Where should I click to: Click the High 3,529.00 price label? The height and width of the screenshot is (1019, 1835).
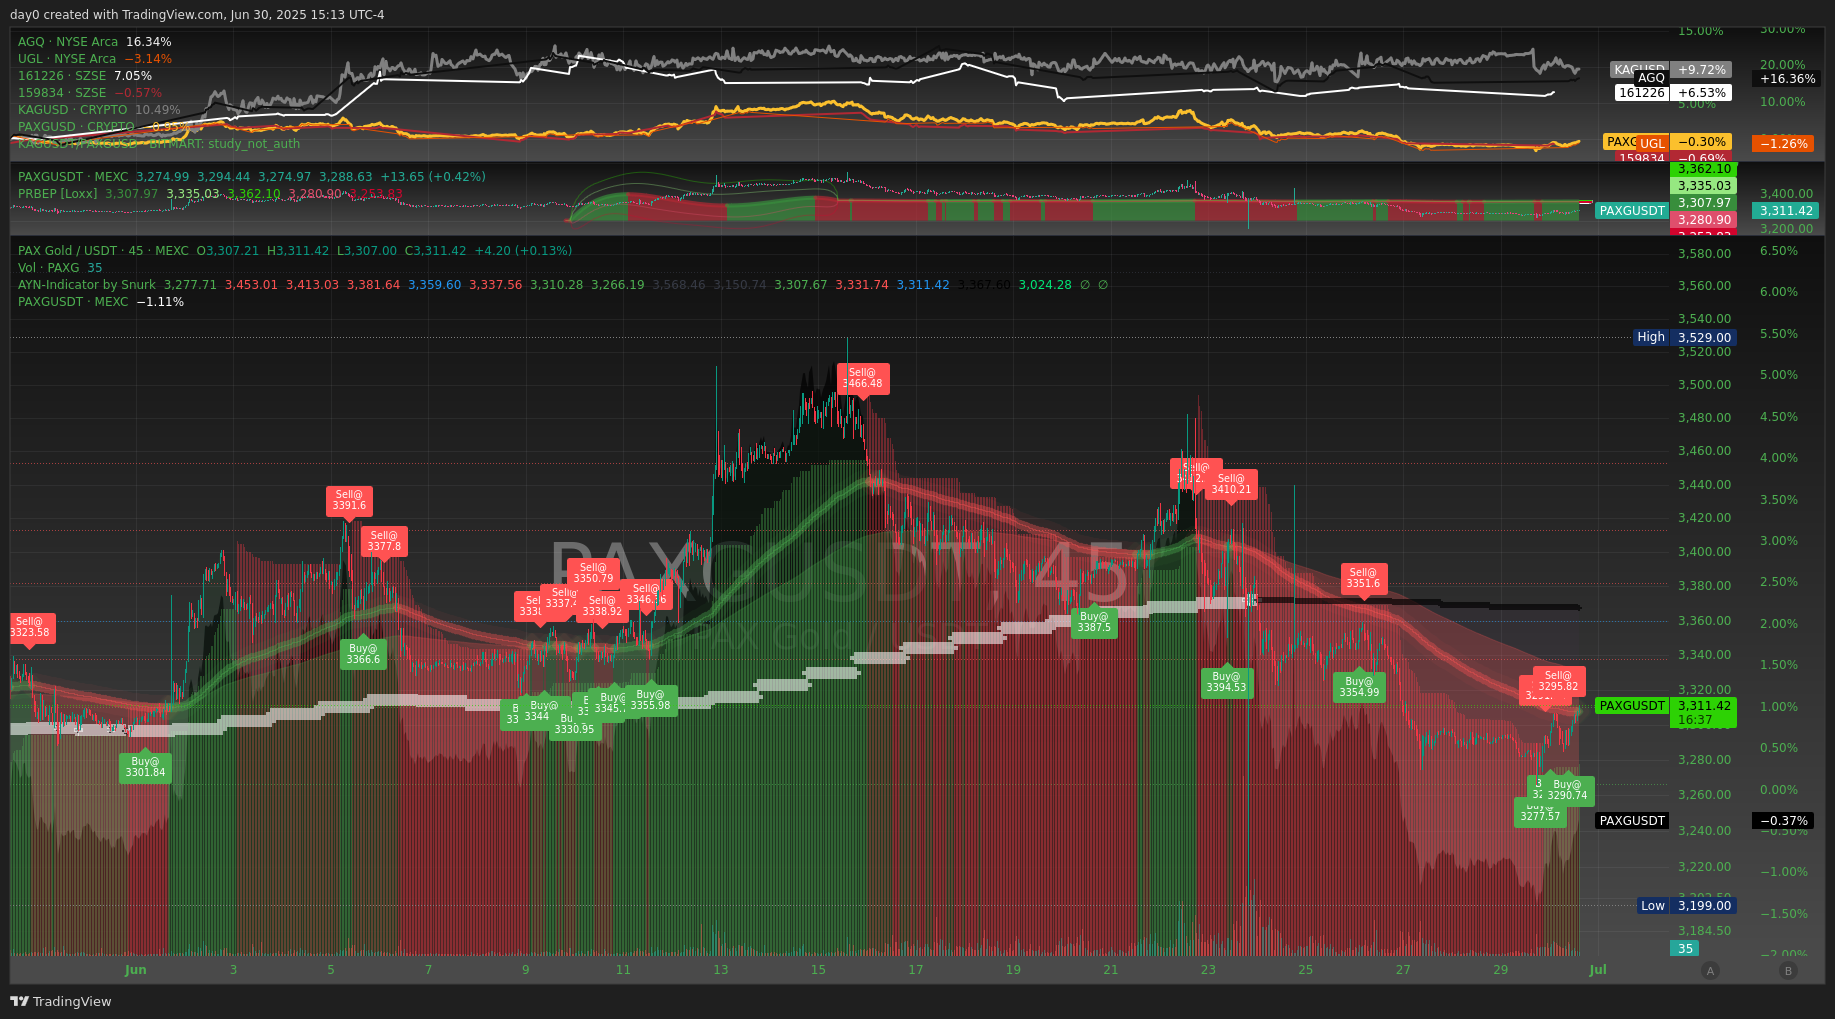[1685, 338]
